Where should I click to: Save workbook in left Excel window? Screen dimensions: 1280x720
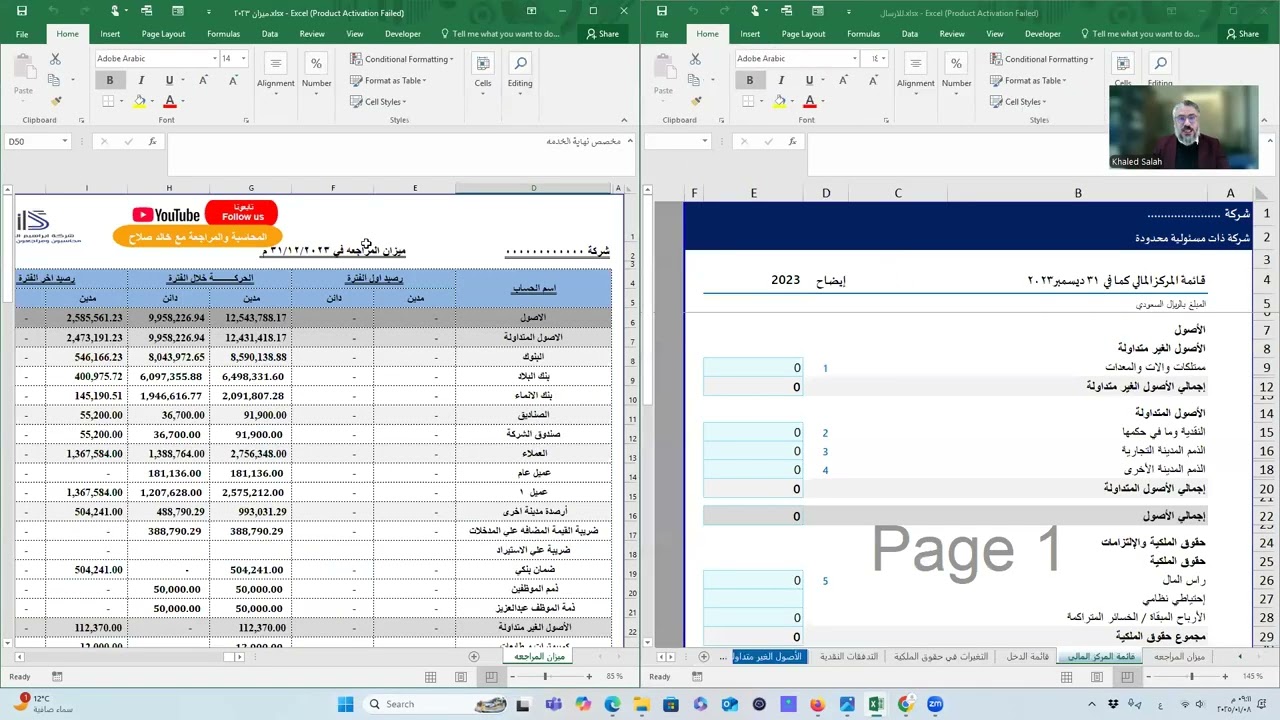pos(22,11)
